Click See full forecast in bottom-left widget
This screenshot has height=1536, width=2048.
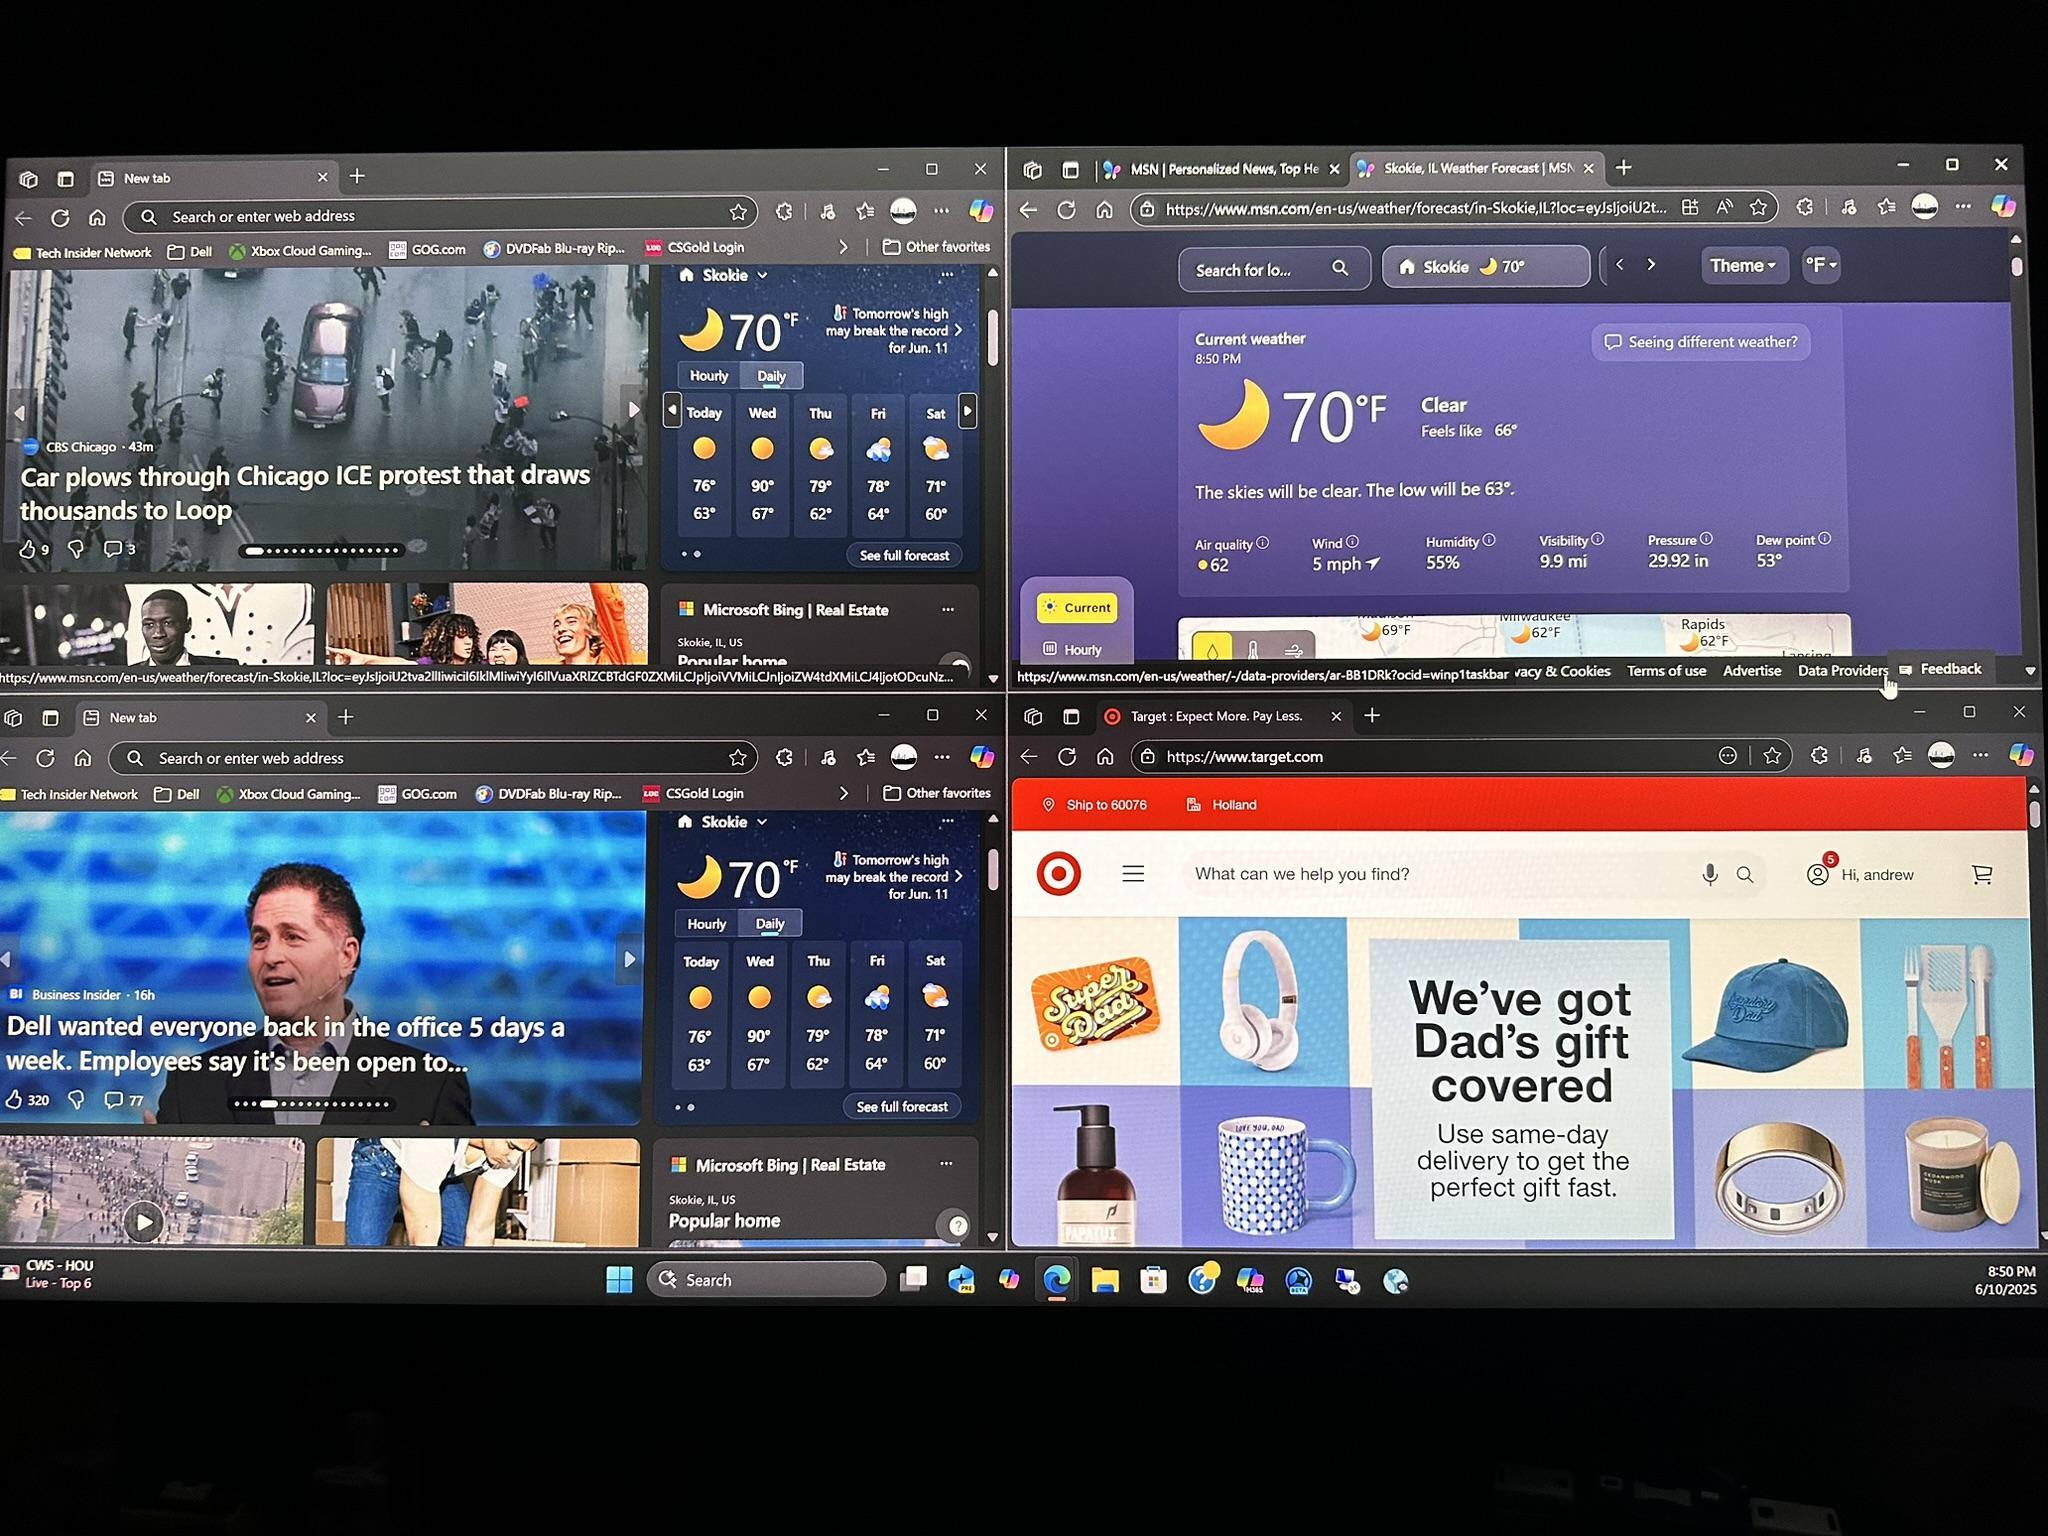coord(901,1107)
